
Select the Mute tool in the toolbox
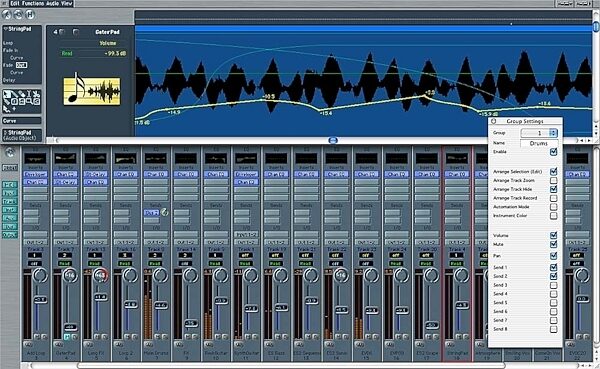[x=21, y=101]
